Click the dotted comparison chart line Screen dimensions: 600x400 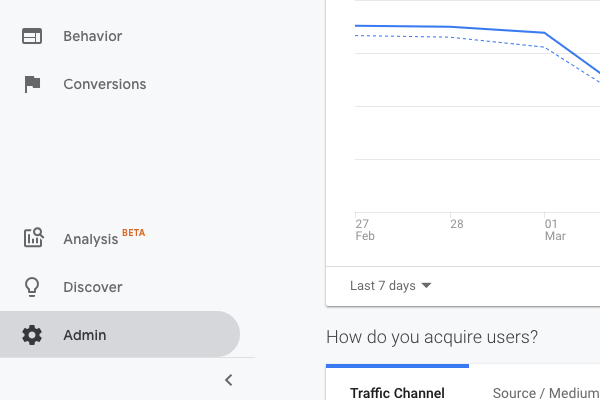450,38
